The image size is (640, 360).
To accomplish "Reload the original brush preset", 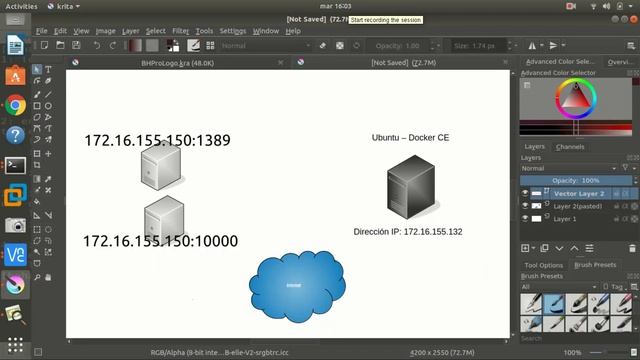I will [x=356, y=45].
